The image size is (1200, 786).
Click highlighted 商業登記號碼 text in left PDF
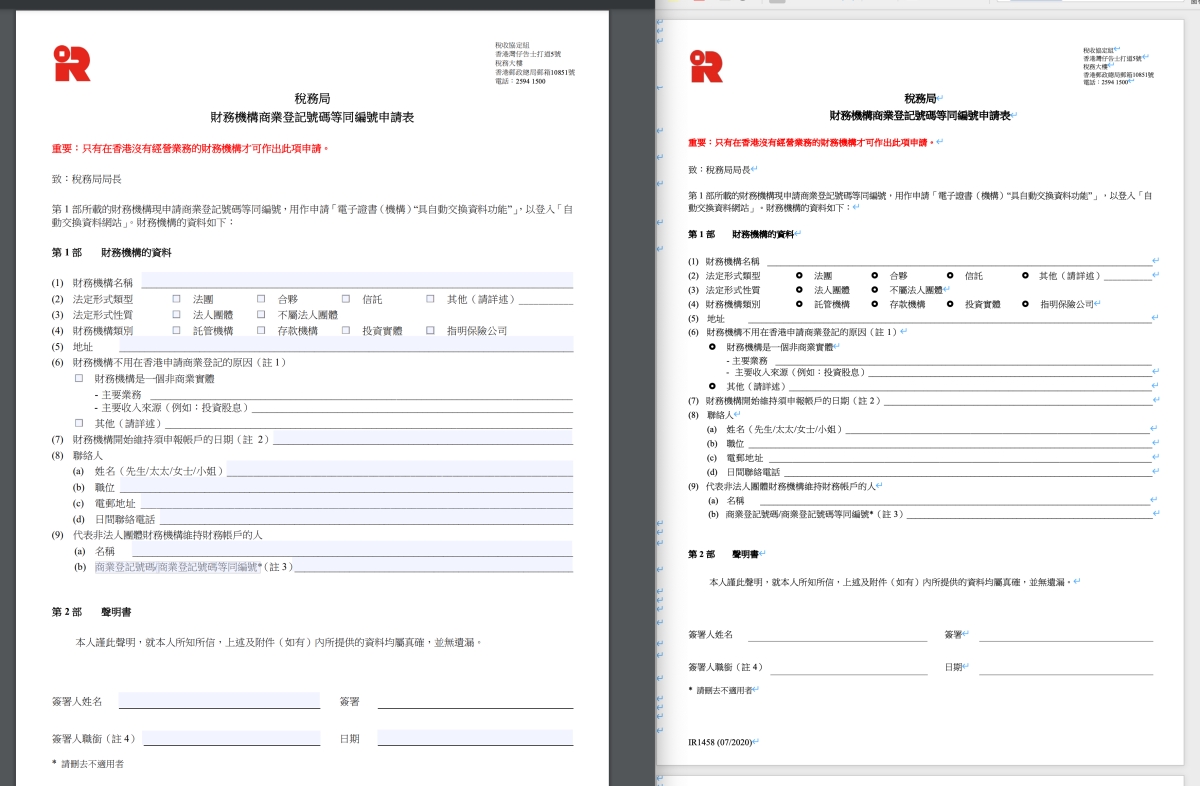(176, 567)
